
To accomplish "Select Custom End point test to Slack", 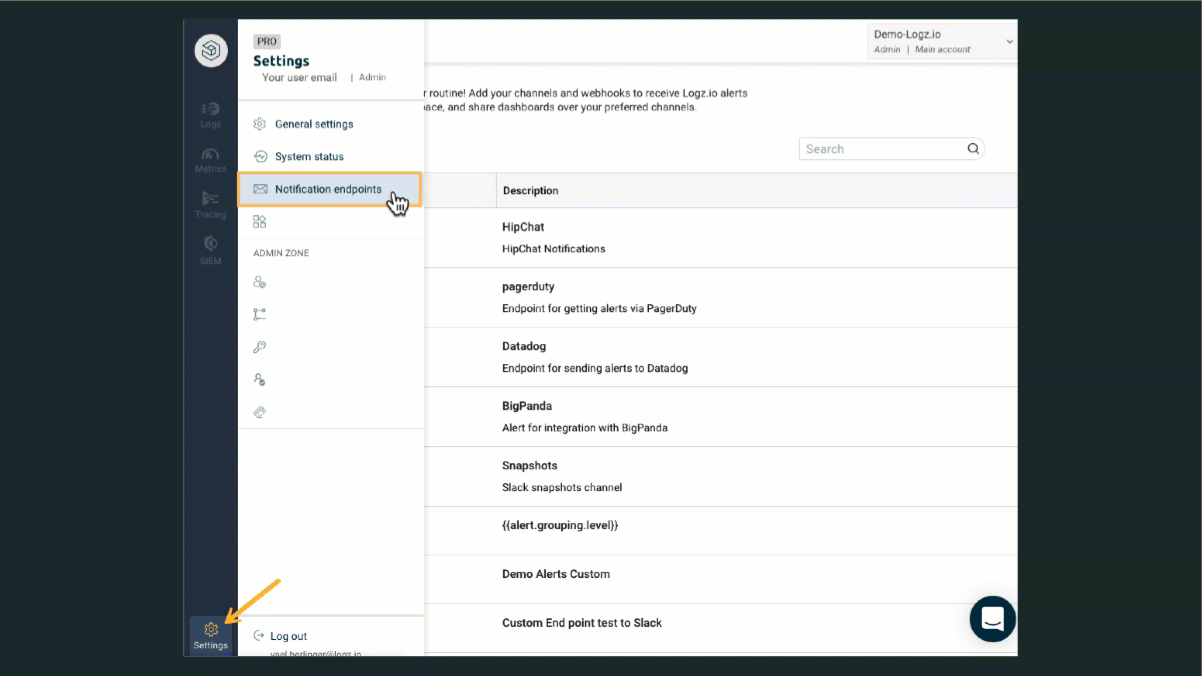I will [x=582, y=623].
